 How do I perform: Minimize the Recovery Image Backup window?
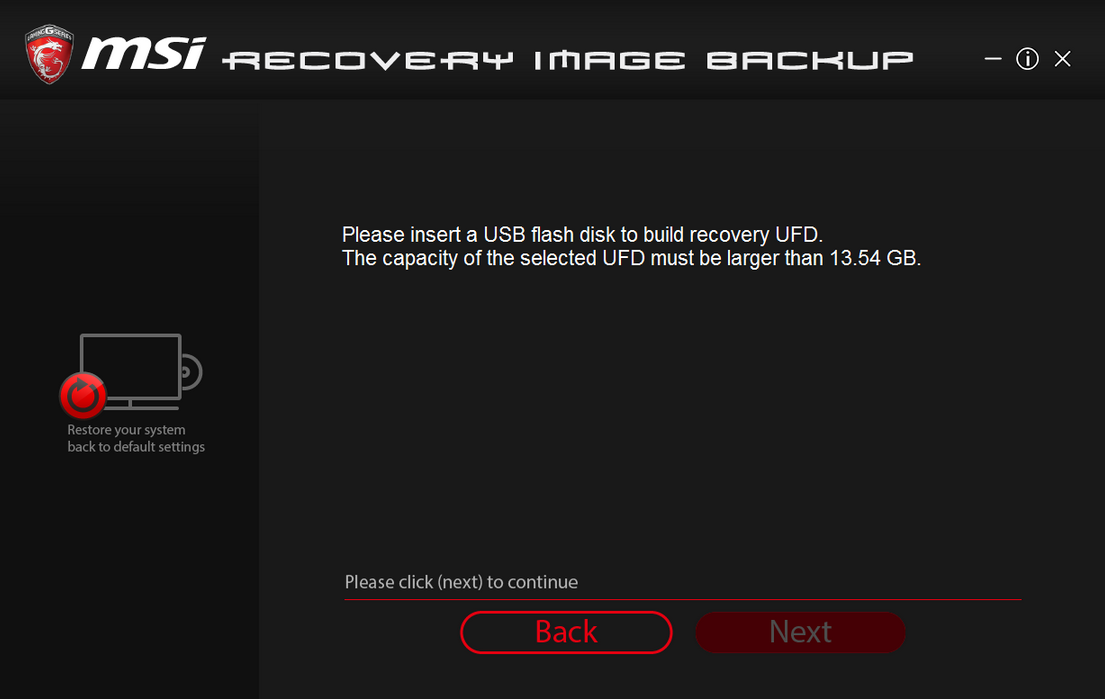pos(993,59)
